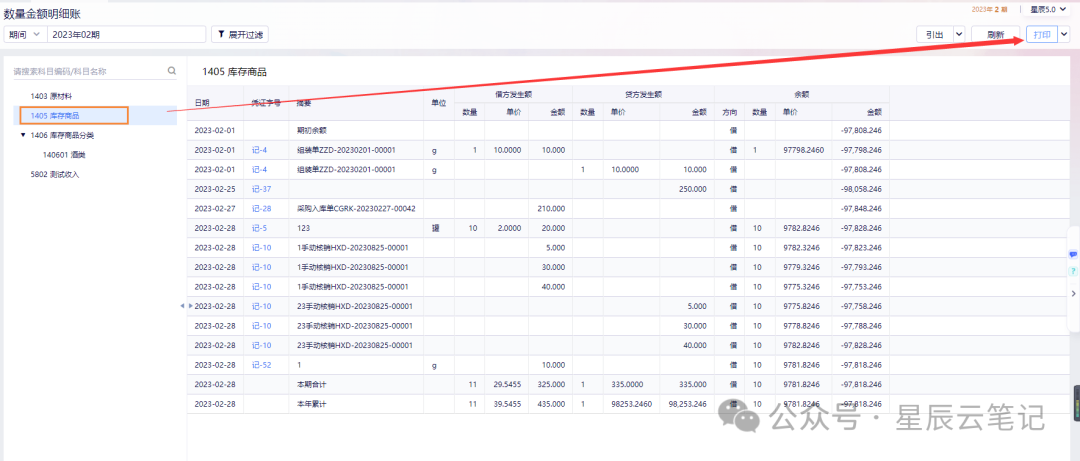This screenshot has width=1080, height=461.
Task: Click the 单位 column header
Action: point(439,103)
